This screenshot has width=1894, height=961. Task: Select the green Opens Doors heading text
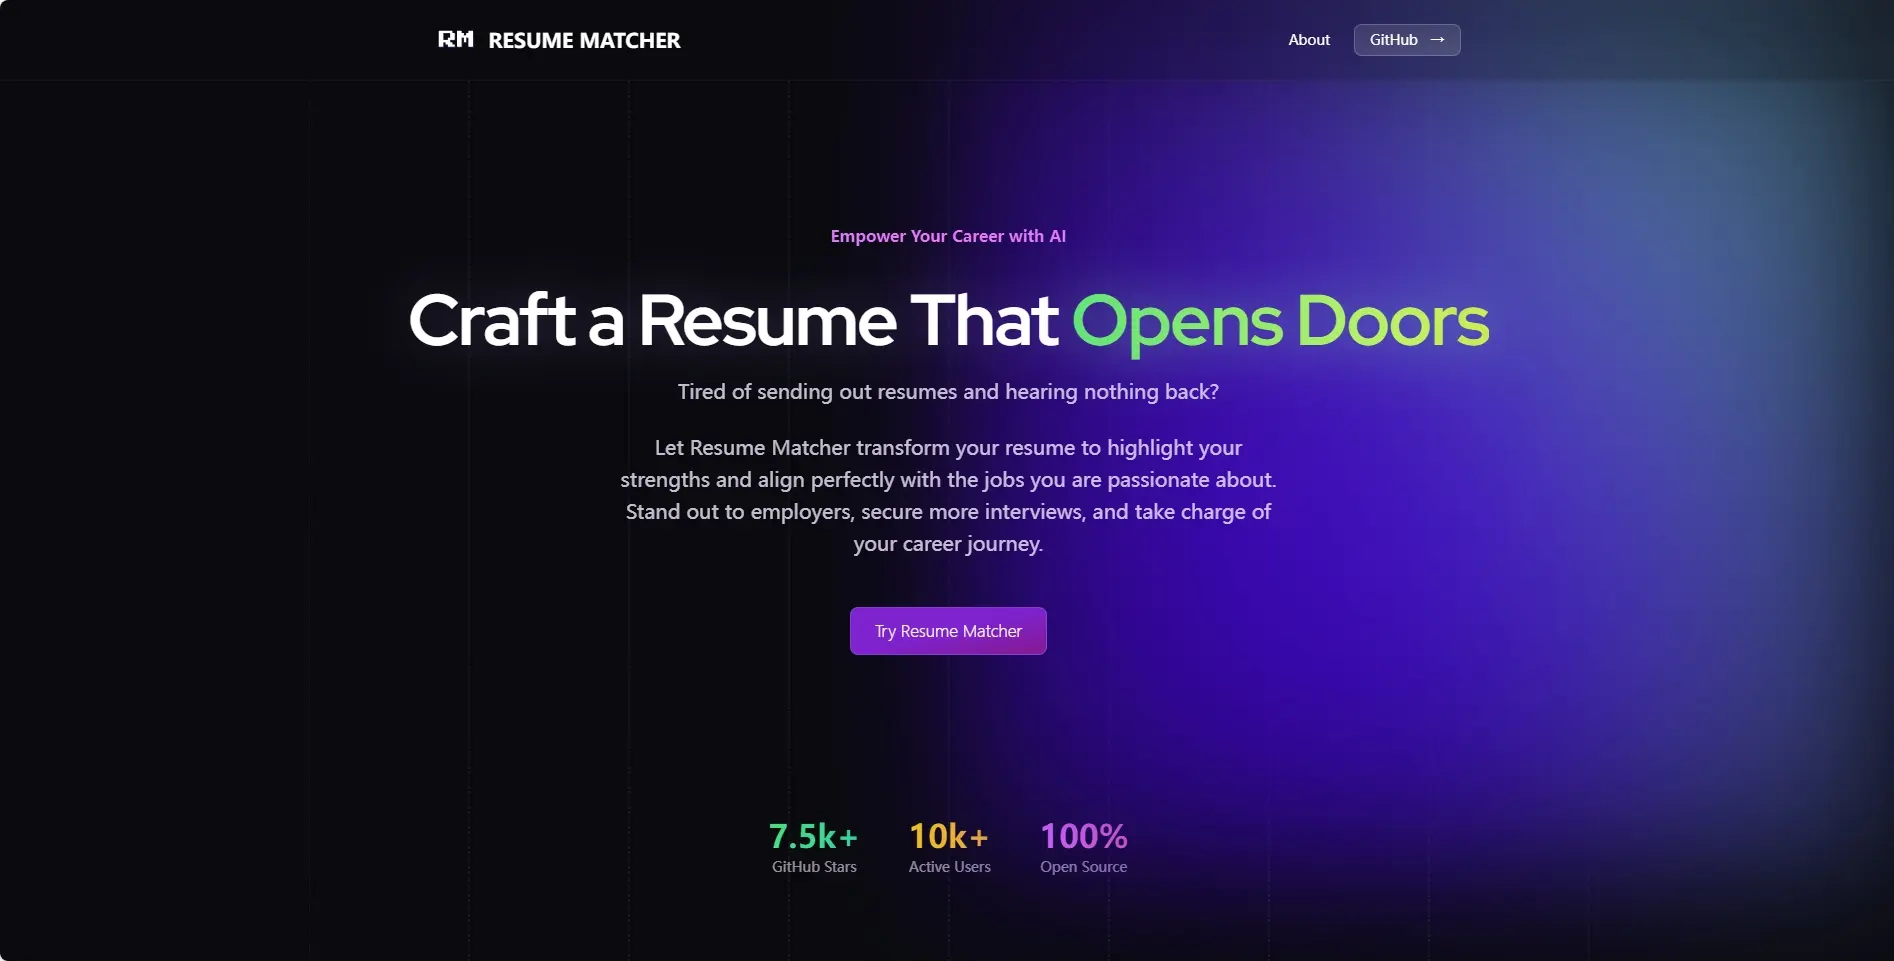click(1280, 320)
